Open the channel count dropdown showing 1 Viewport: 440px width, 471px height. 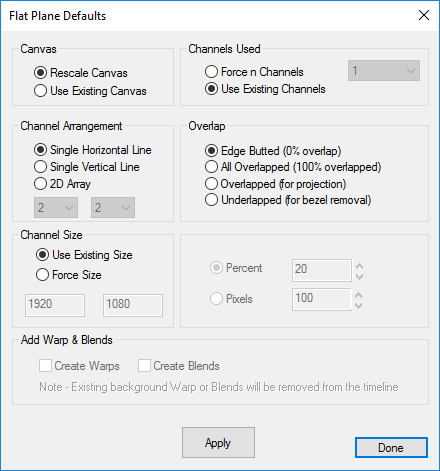click(x=384, y=71)
